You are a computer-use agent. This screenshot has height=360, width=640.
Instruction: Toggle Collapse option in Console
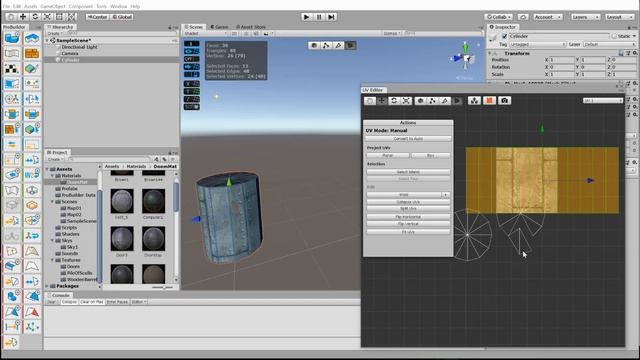click(69, 302)
